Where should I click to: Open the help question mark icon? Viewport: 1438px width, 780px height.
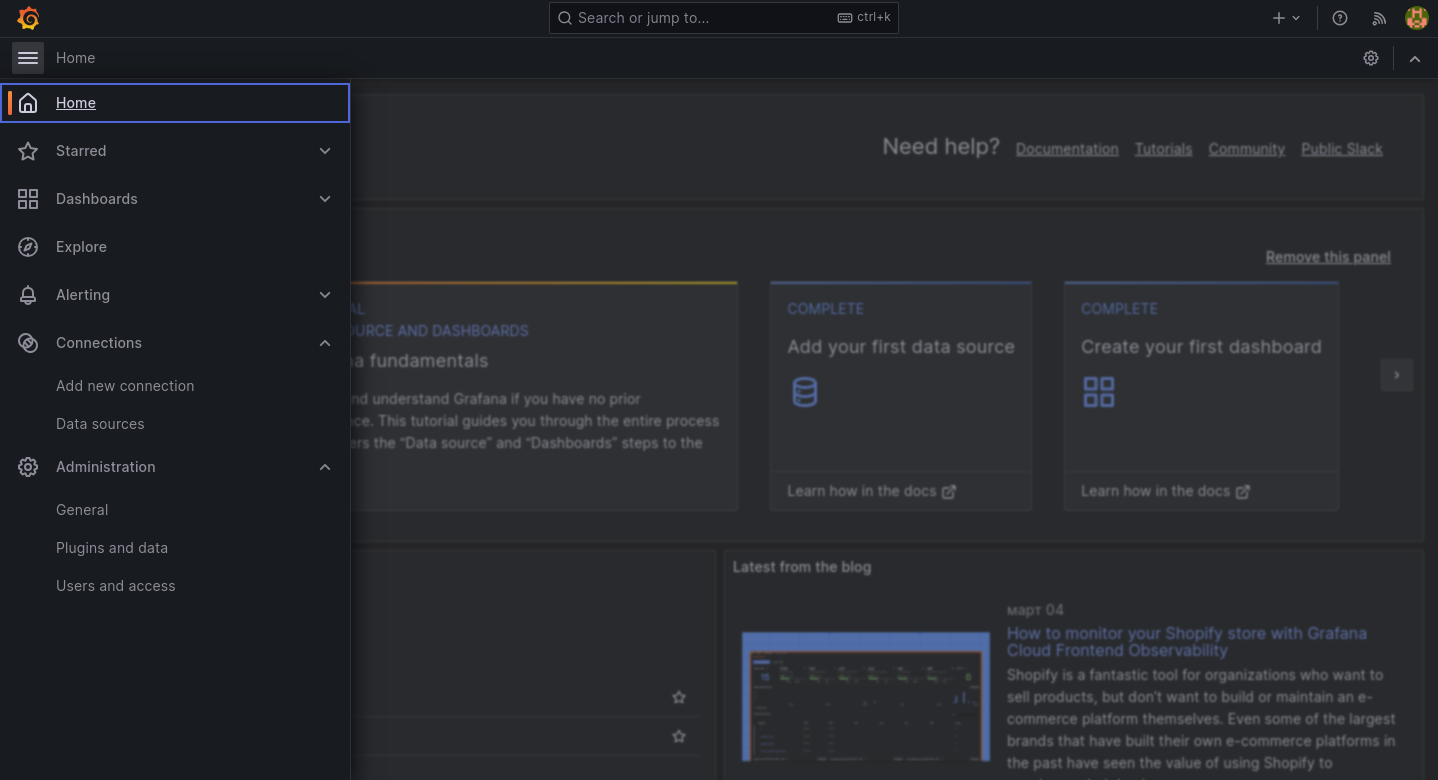1340,18
